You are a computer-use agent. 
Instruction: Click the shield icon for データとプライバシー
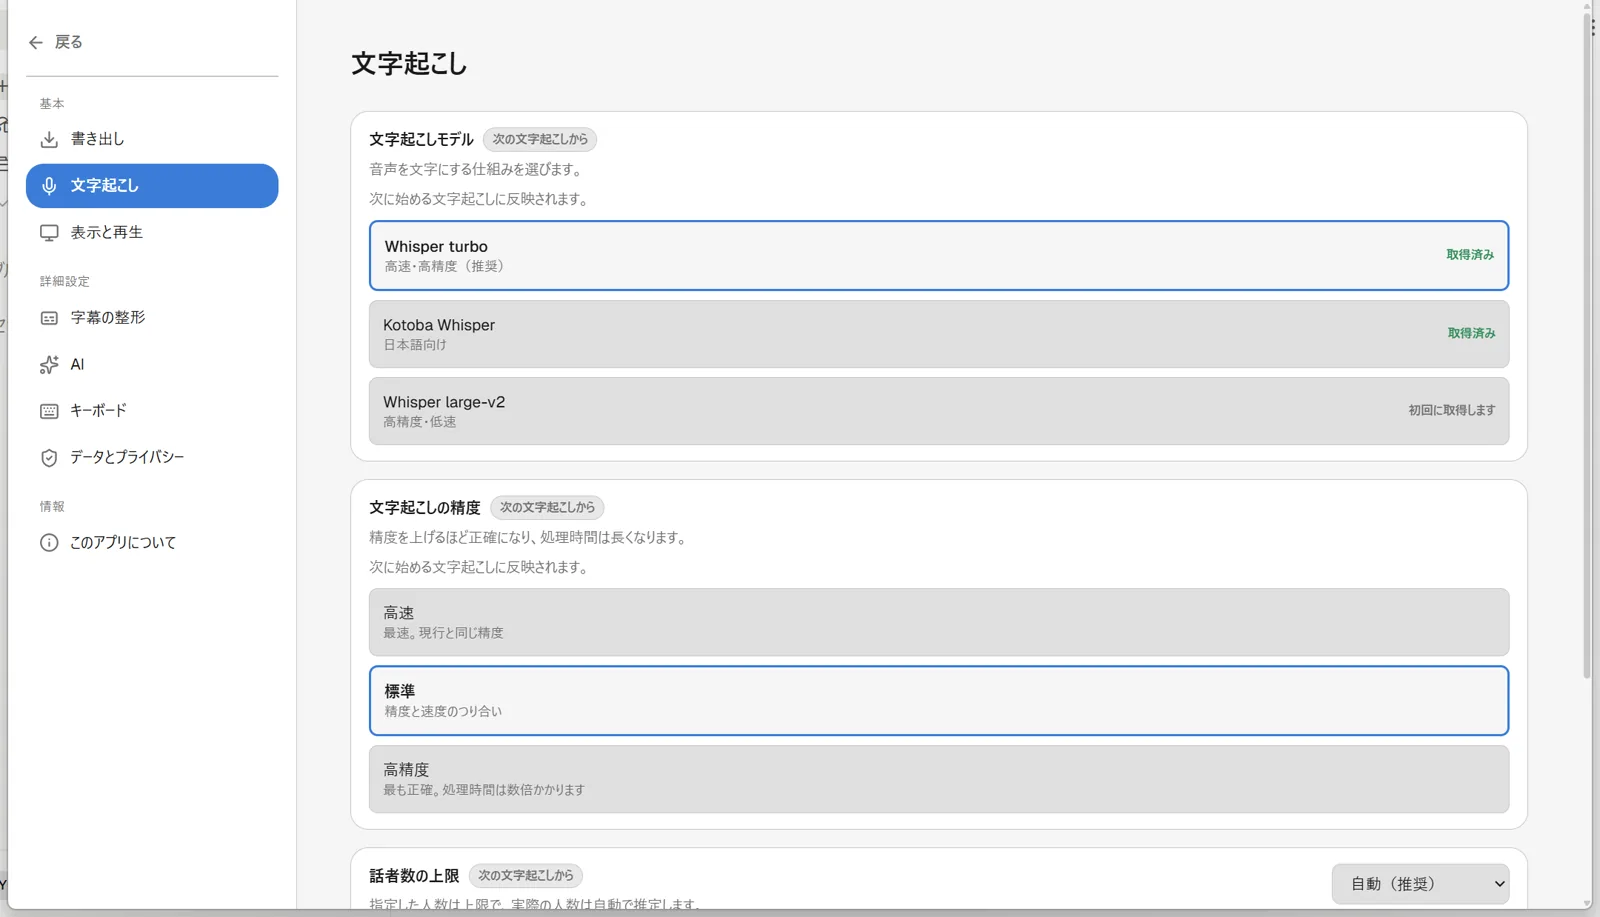pyautogui.click(x=49, y=458)
